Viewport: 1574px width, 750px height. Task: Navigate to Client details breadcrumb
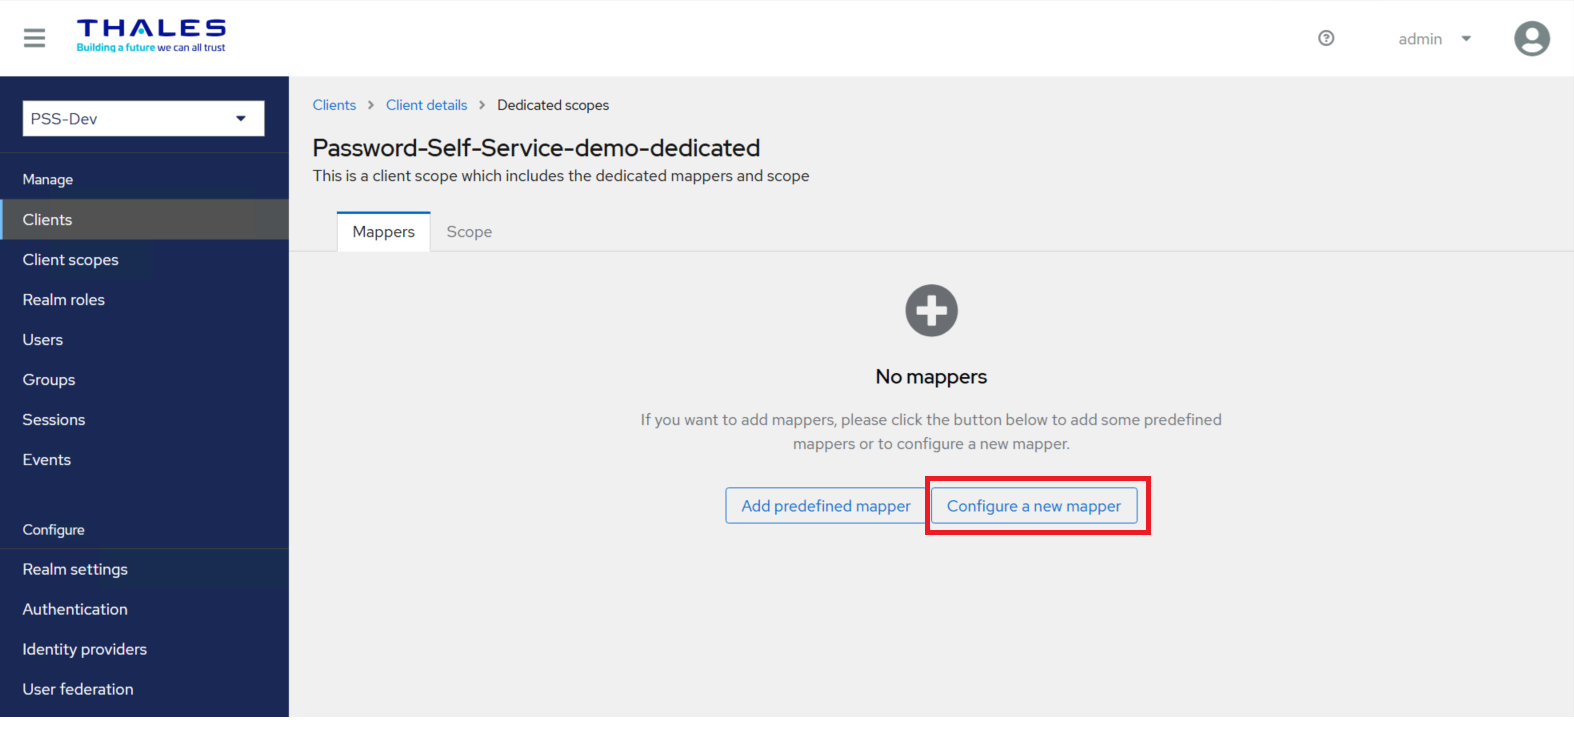click(x=426, y=105)
